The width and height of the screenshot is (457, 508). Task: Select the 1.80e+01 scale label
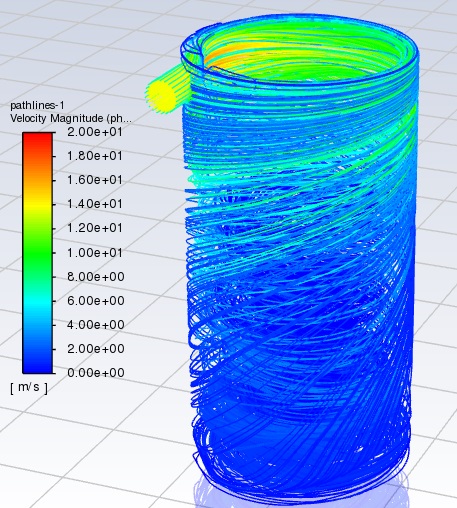[x=95, y=156]
